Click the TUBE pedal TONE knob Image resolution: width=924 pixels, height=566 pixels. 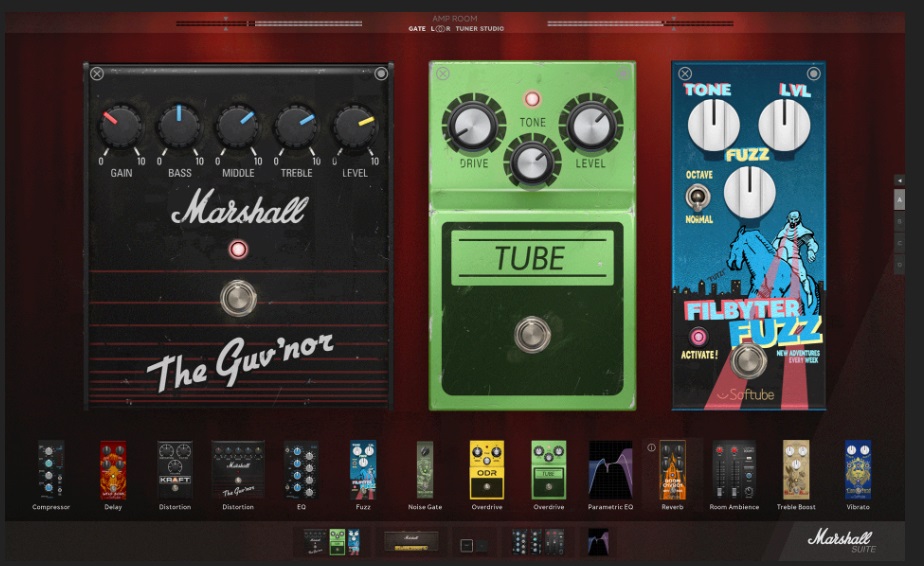(532, 162)
